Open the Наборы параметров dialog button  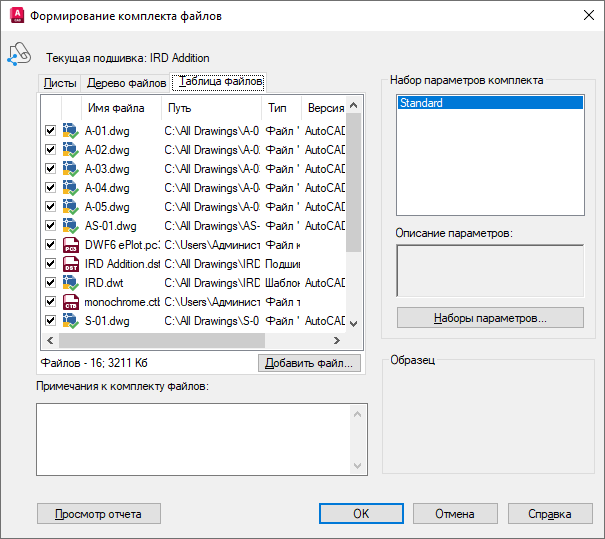coord(490,318)
